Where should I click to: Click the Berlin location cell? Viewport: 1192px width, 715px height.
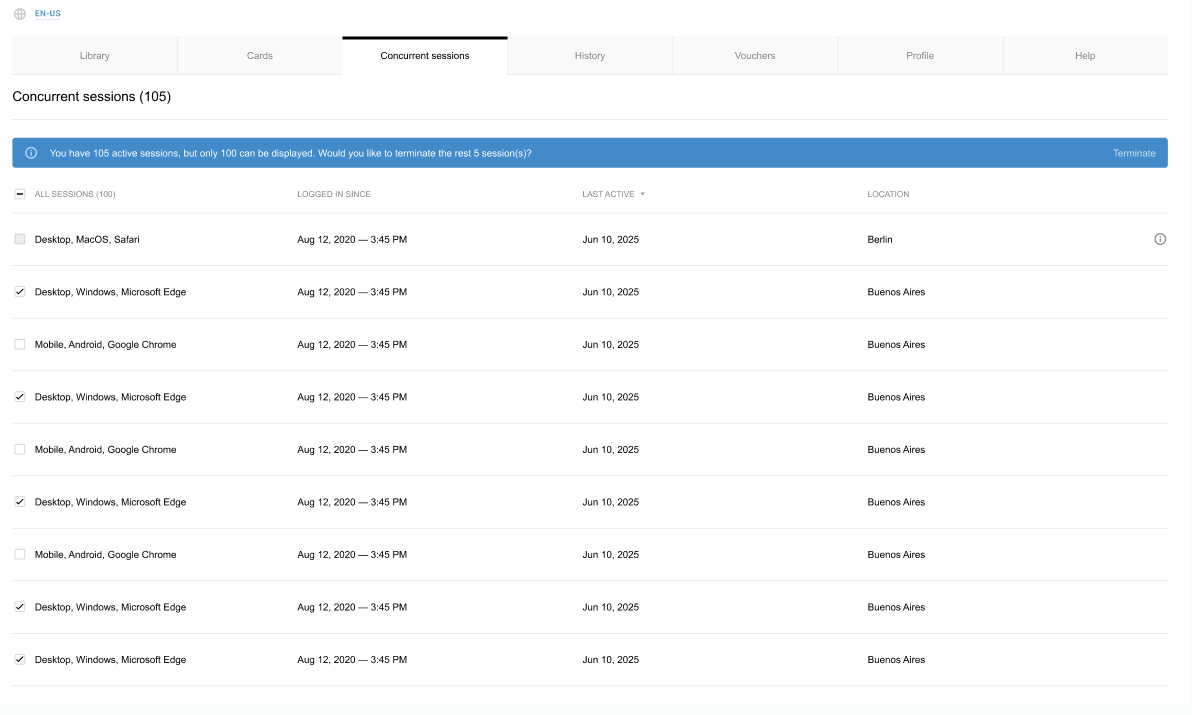click(x=880, y=239)
